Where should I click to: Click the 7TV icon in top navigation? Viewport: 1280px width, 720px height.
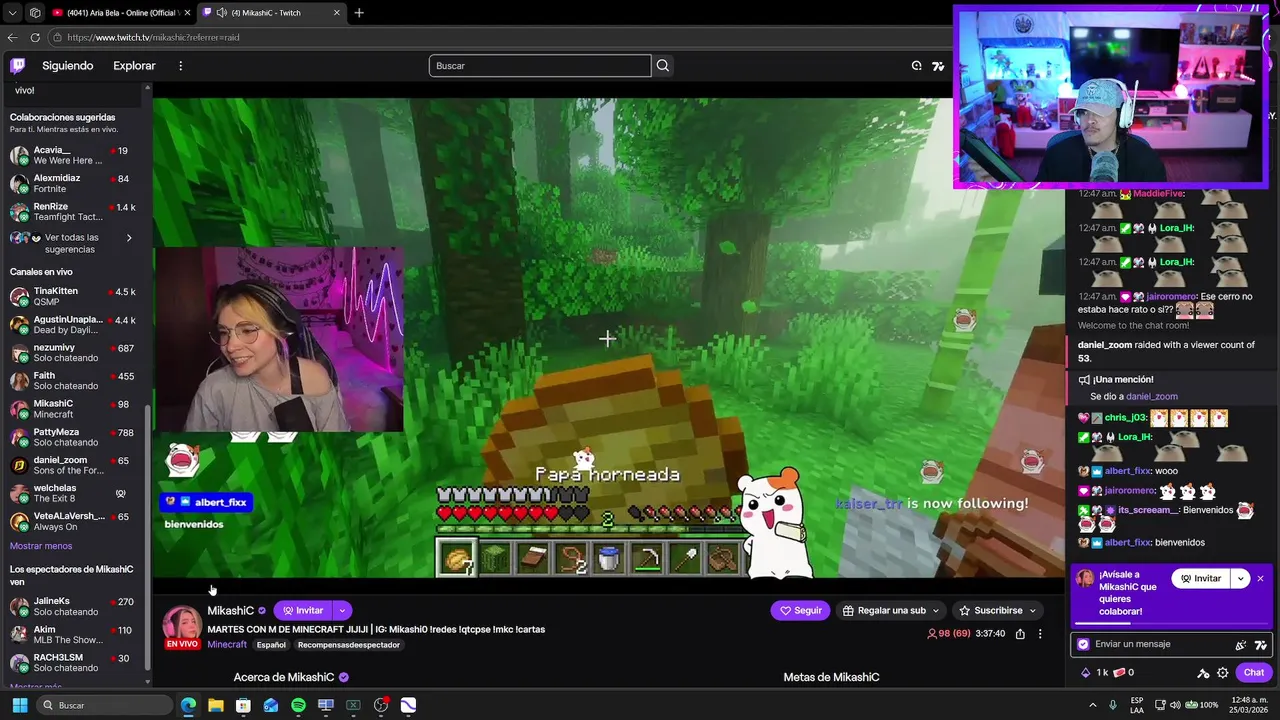click(x=938, y=66)
